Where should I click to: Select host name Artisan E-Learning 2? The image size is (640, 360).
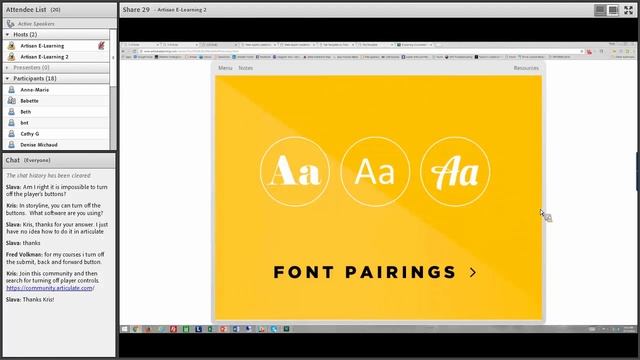point(44,57)
